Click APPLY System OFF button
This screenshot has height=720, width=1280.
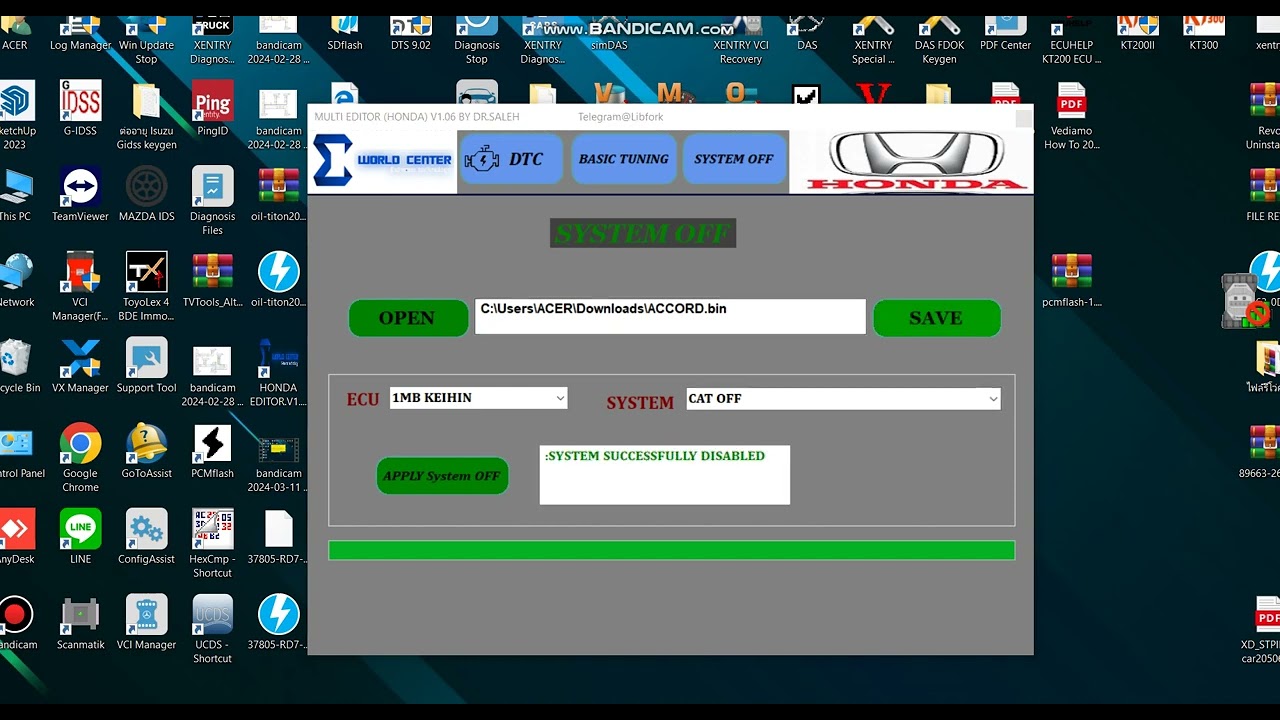point(442,476)
